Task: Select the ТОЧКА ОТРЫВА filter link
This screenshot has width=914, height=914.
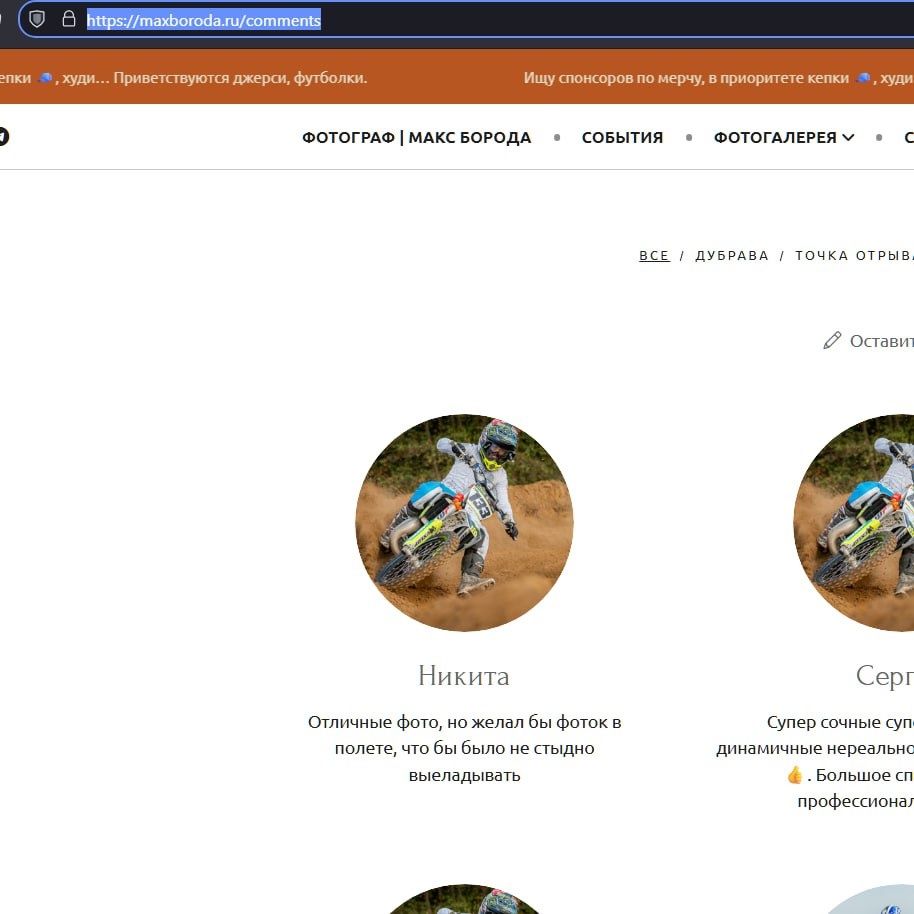Action: (x=854, y=255)
